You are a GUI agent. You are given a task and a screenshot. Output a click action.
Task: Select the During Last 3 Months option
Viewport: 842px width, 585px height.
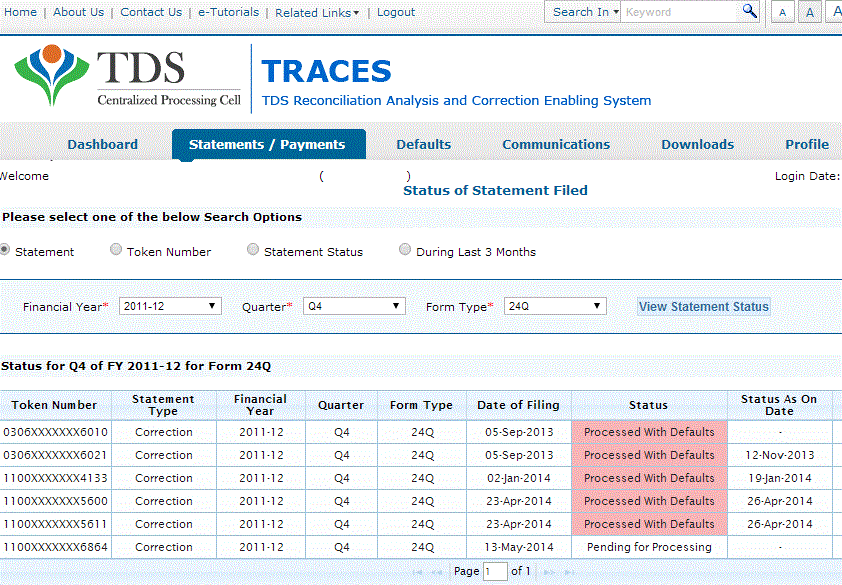(x=405, y=248)
